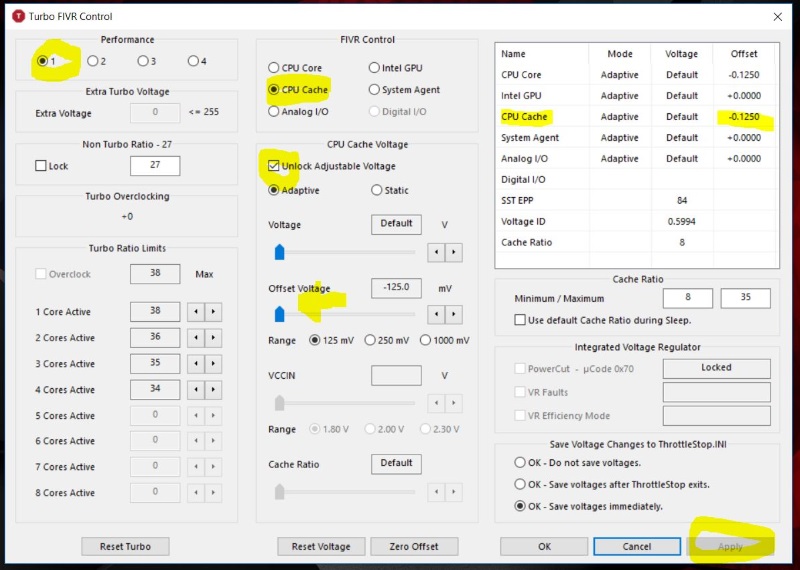The width and height of the screenshot is (800, 570).
Task: Increase Offset Voltage with right arrow button
Action: 454,314
